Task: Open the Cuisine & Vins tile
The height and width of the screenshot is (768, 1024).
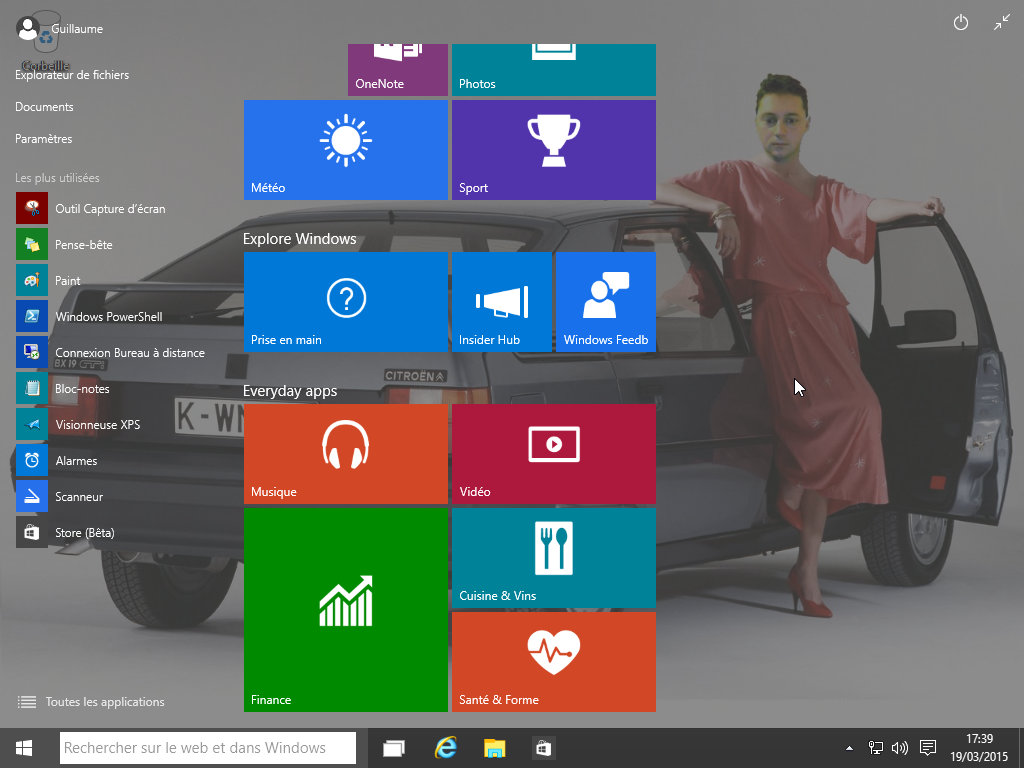Action: click(x=553, y=557)
